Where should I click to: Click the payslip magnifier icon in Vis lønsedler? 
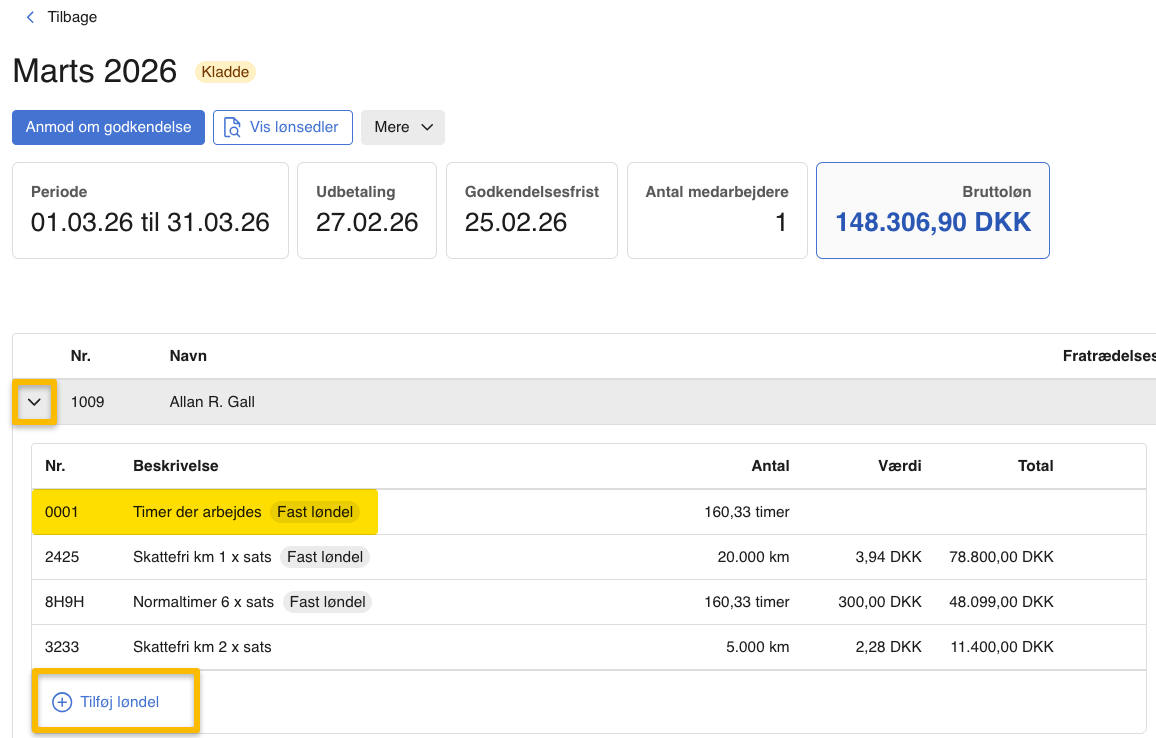pos(232,128)
